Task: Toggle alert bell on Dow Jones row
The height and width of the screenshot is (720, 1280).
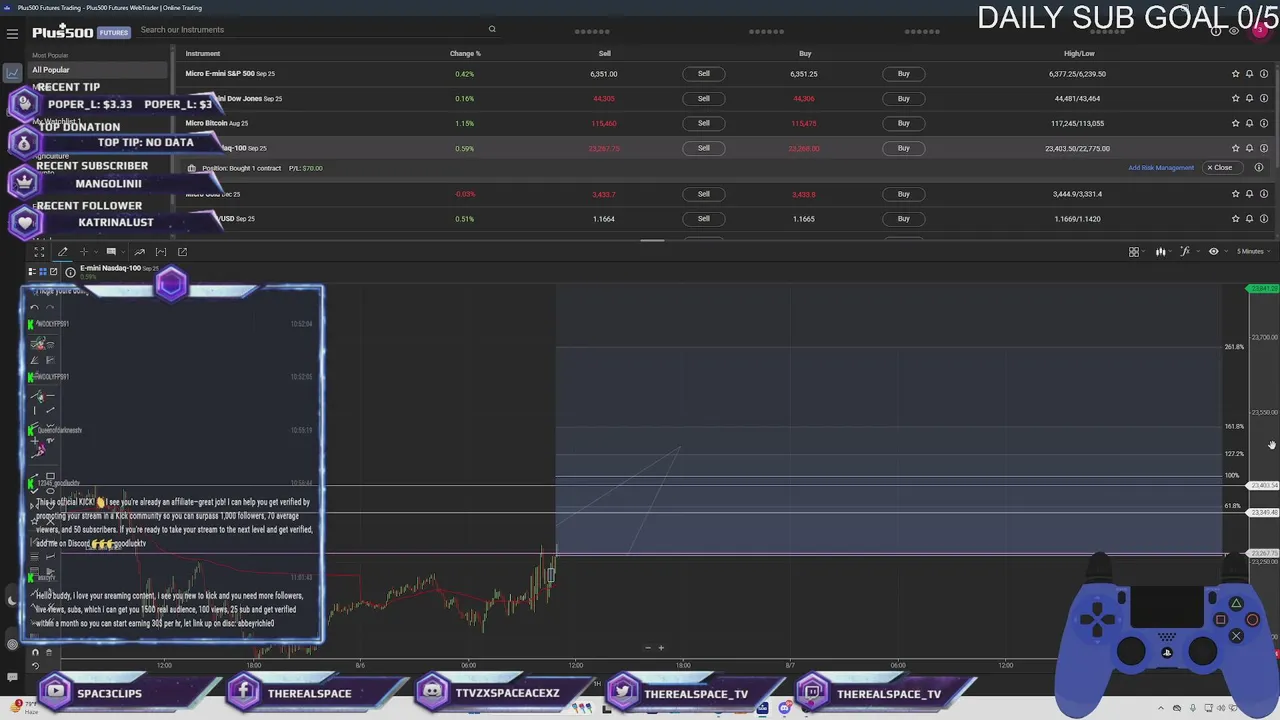Action: 1249,98
